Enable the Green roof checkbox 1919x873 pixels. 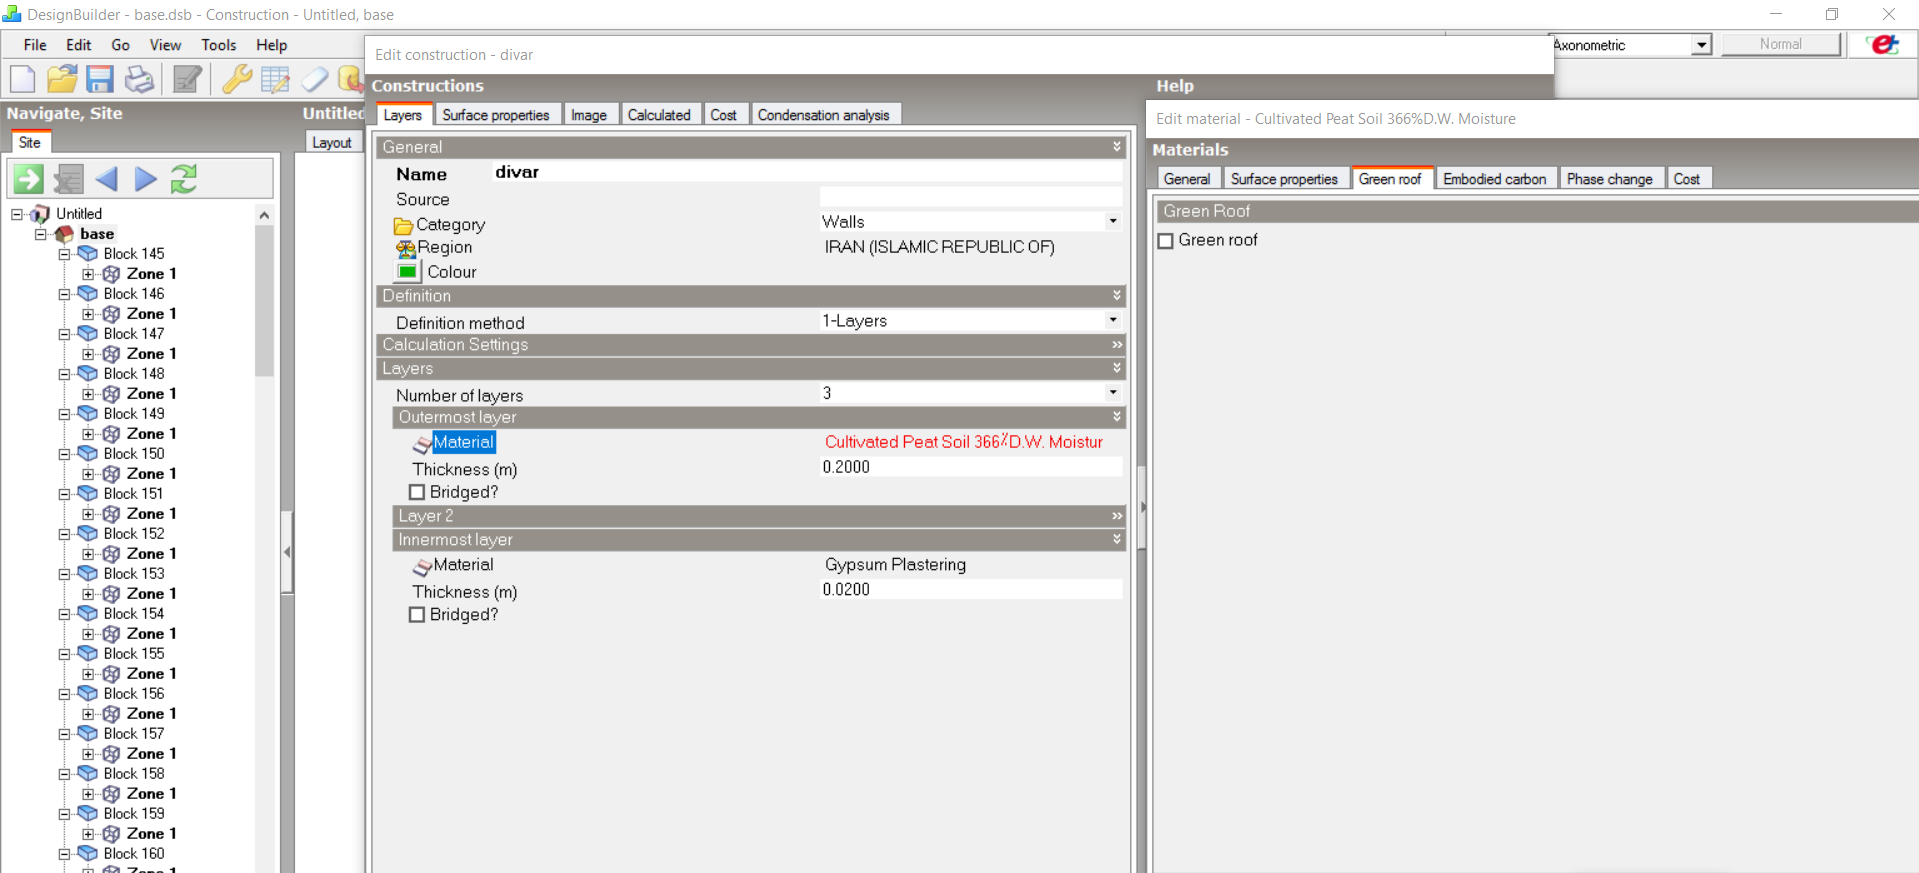1165,241
